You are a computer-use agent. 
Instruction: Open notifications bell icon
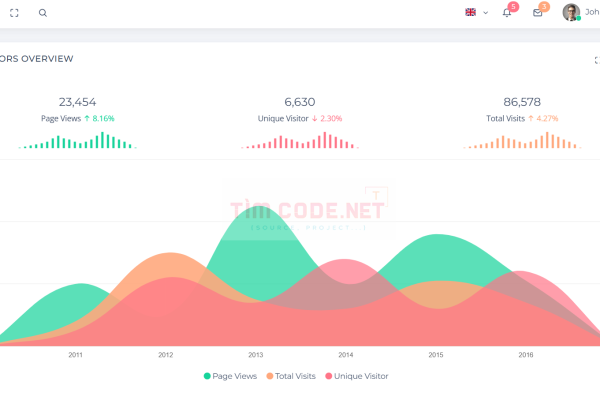(x=507, y=13)
